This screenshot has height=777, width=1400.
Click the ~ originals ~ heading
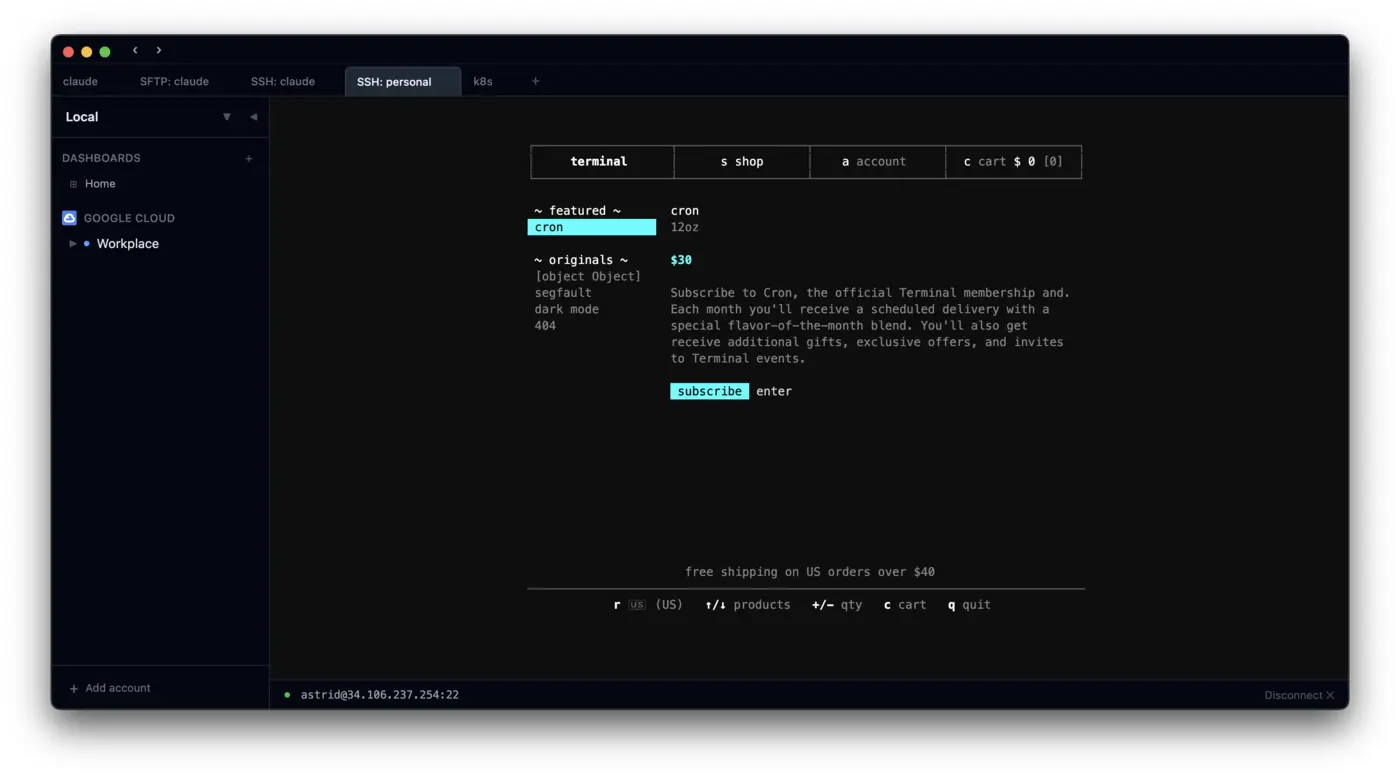581,260
